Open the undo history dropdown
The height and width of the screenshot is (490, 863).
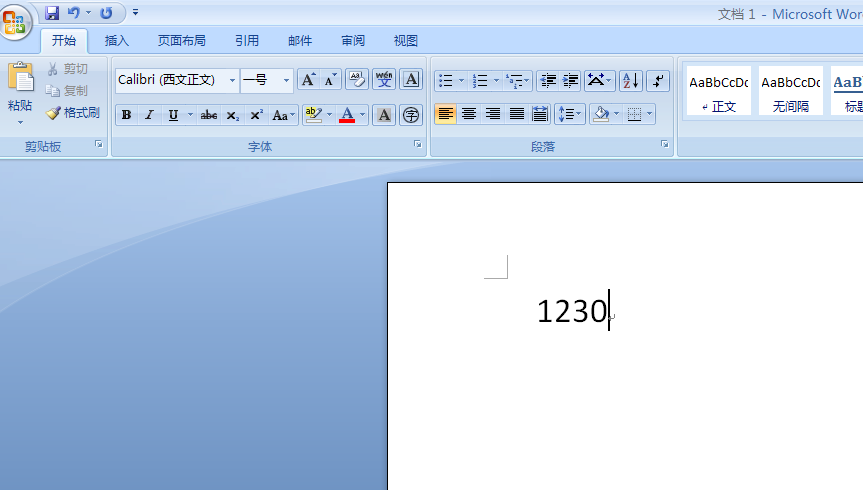pos(88,12)
